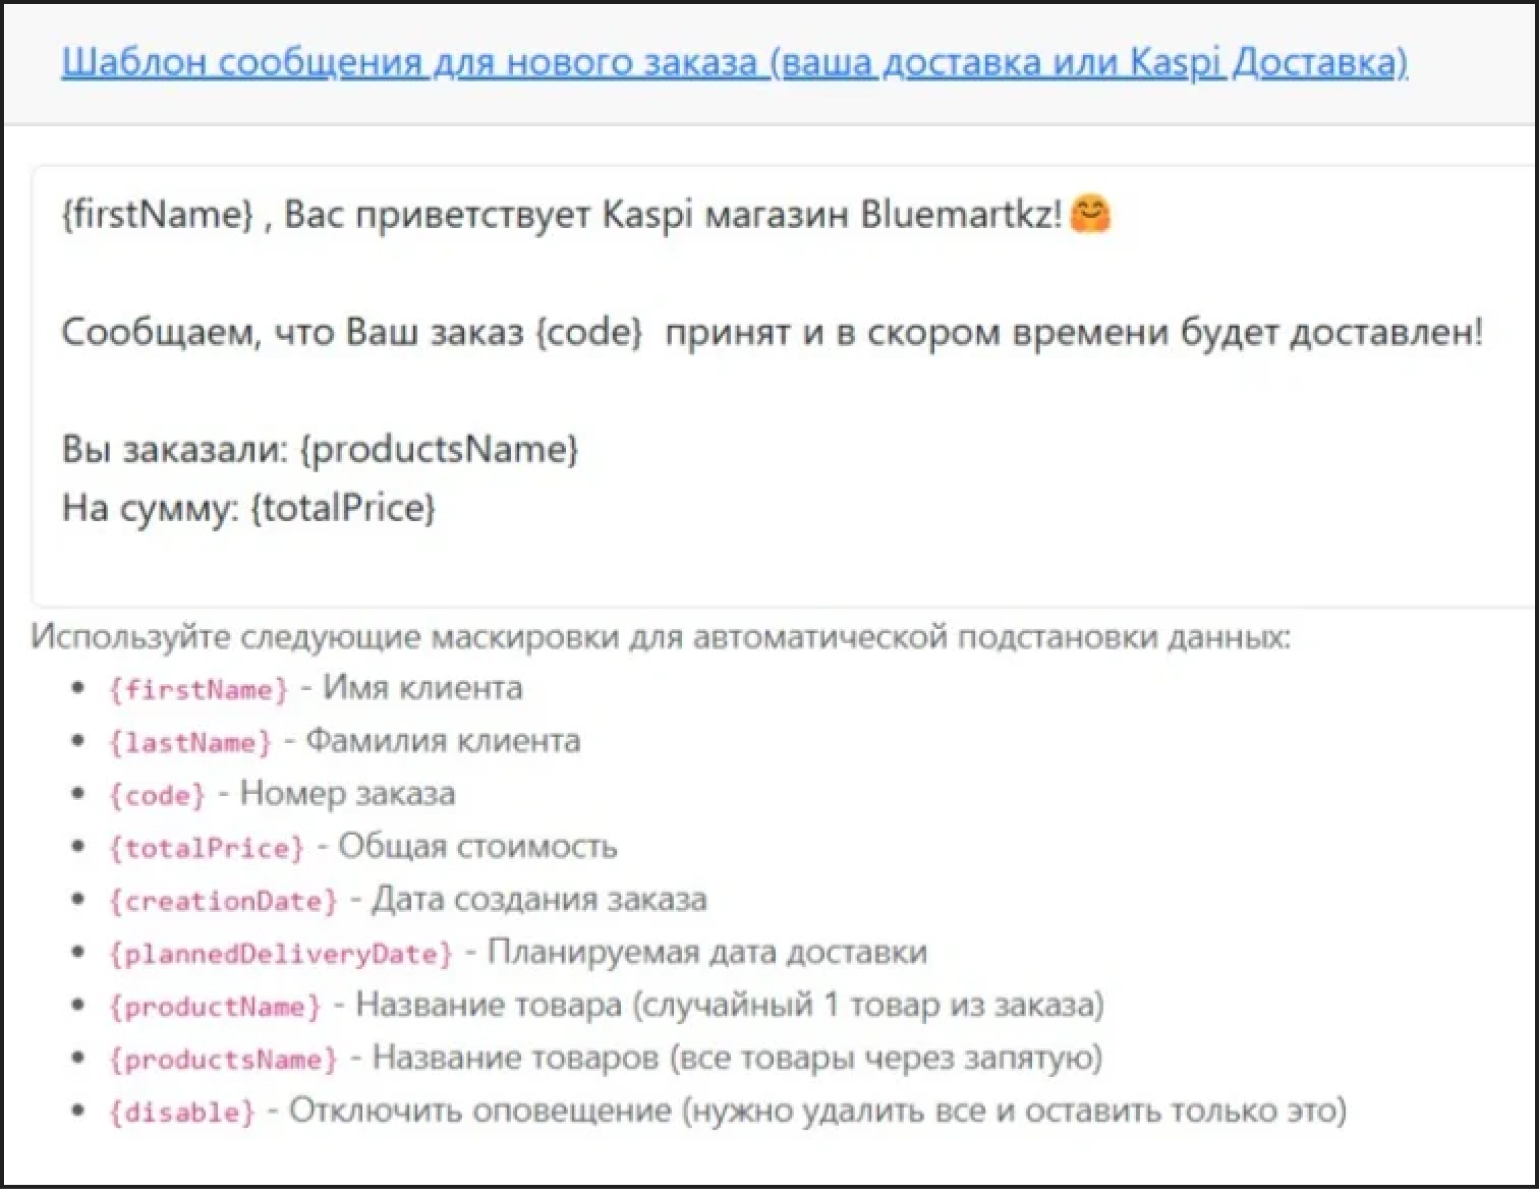1540x1189 pixels.
Task: Place cursor on the Bluemartkz store name
Action: click(x=960, y=214)
